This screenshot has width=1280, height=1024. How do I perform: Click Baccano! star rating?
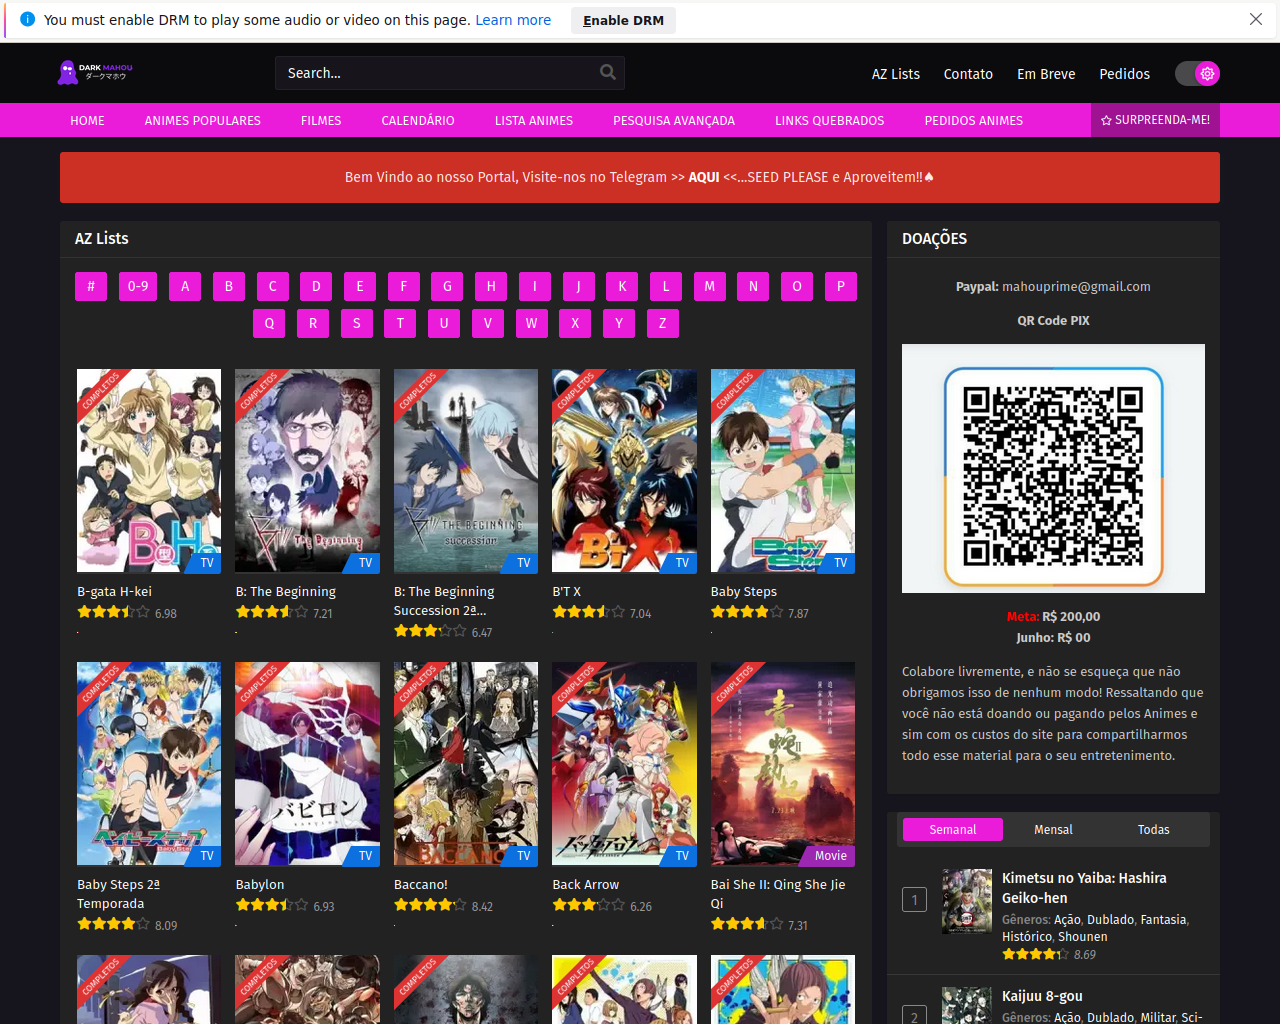[430, 905]
